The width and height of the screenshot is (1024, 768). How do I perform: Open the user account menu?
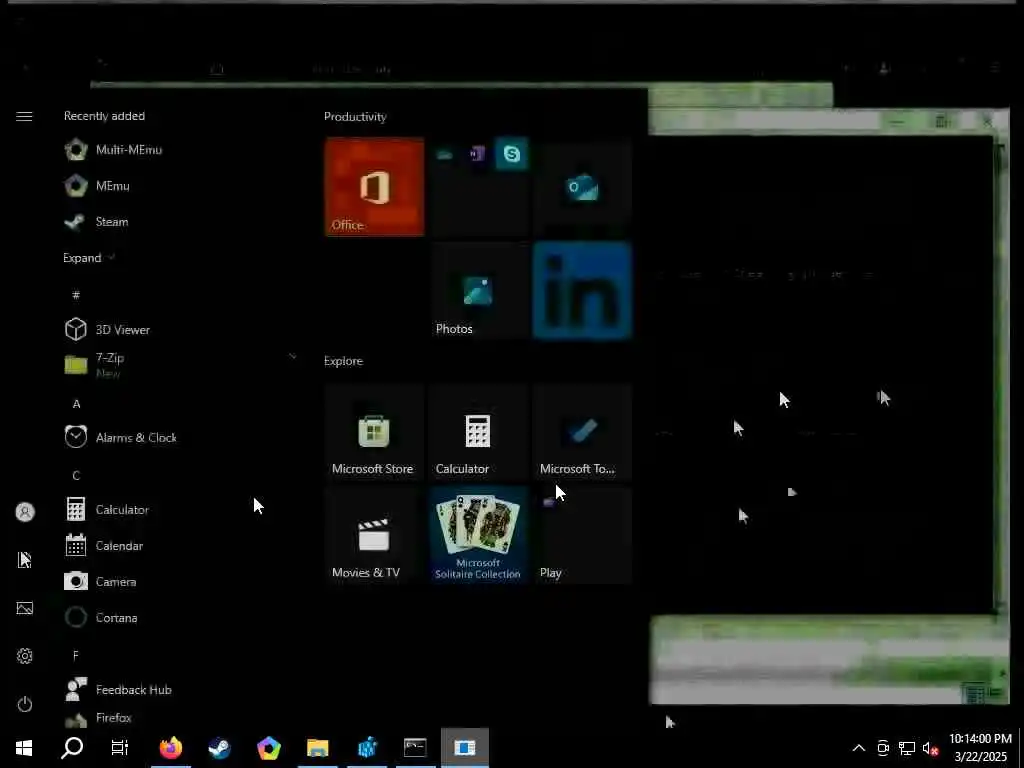(24, 512)
